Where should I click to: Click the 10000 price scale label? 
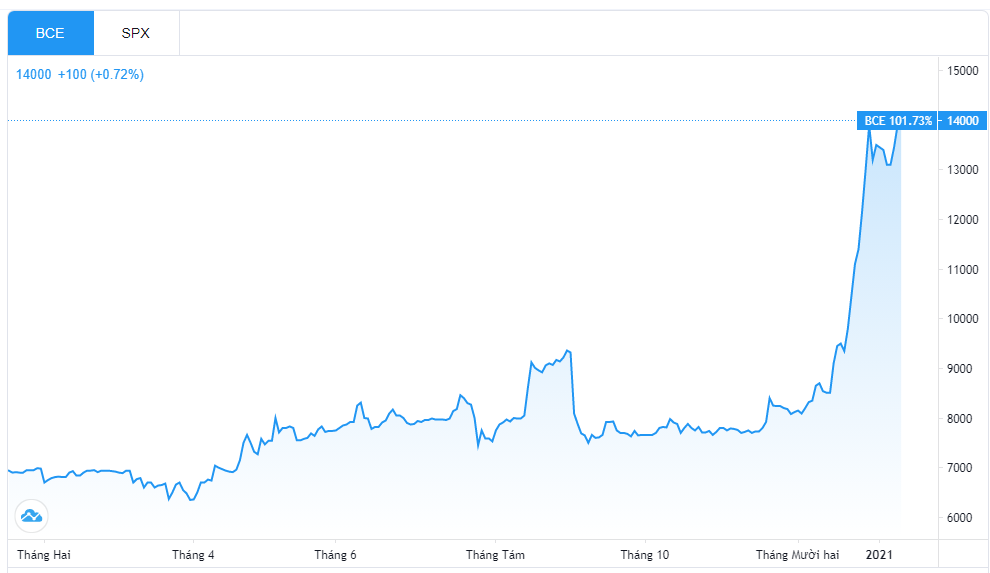click(962, 319)
